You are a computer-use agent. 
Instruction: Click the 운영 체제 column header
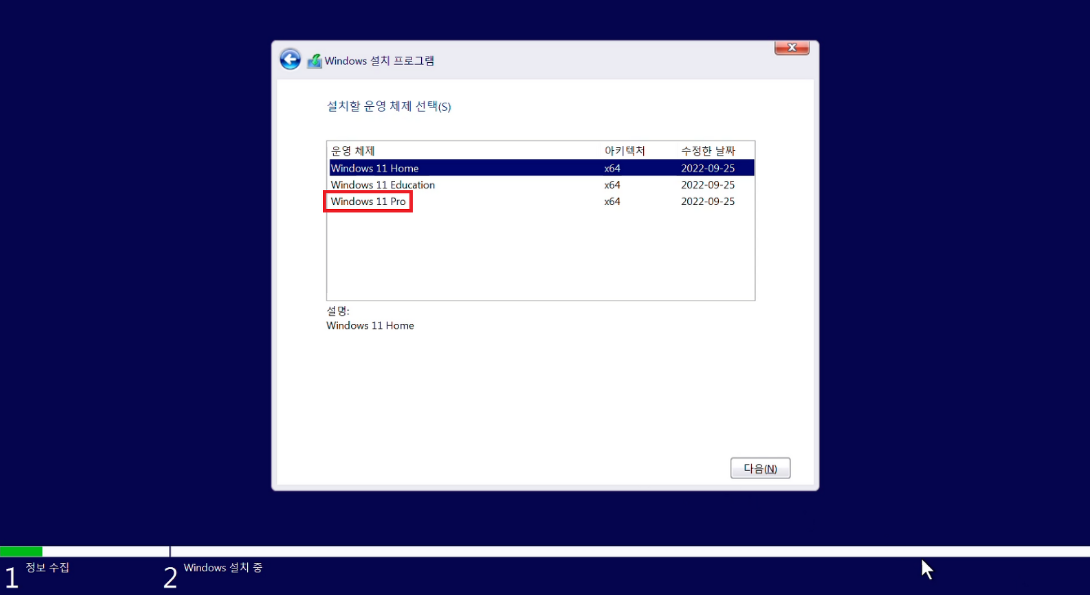click(x=352, y=151)
